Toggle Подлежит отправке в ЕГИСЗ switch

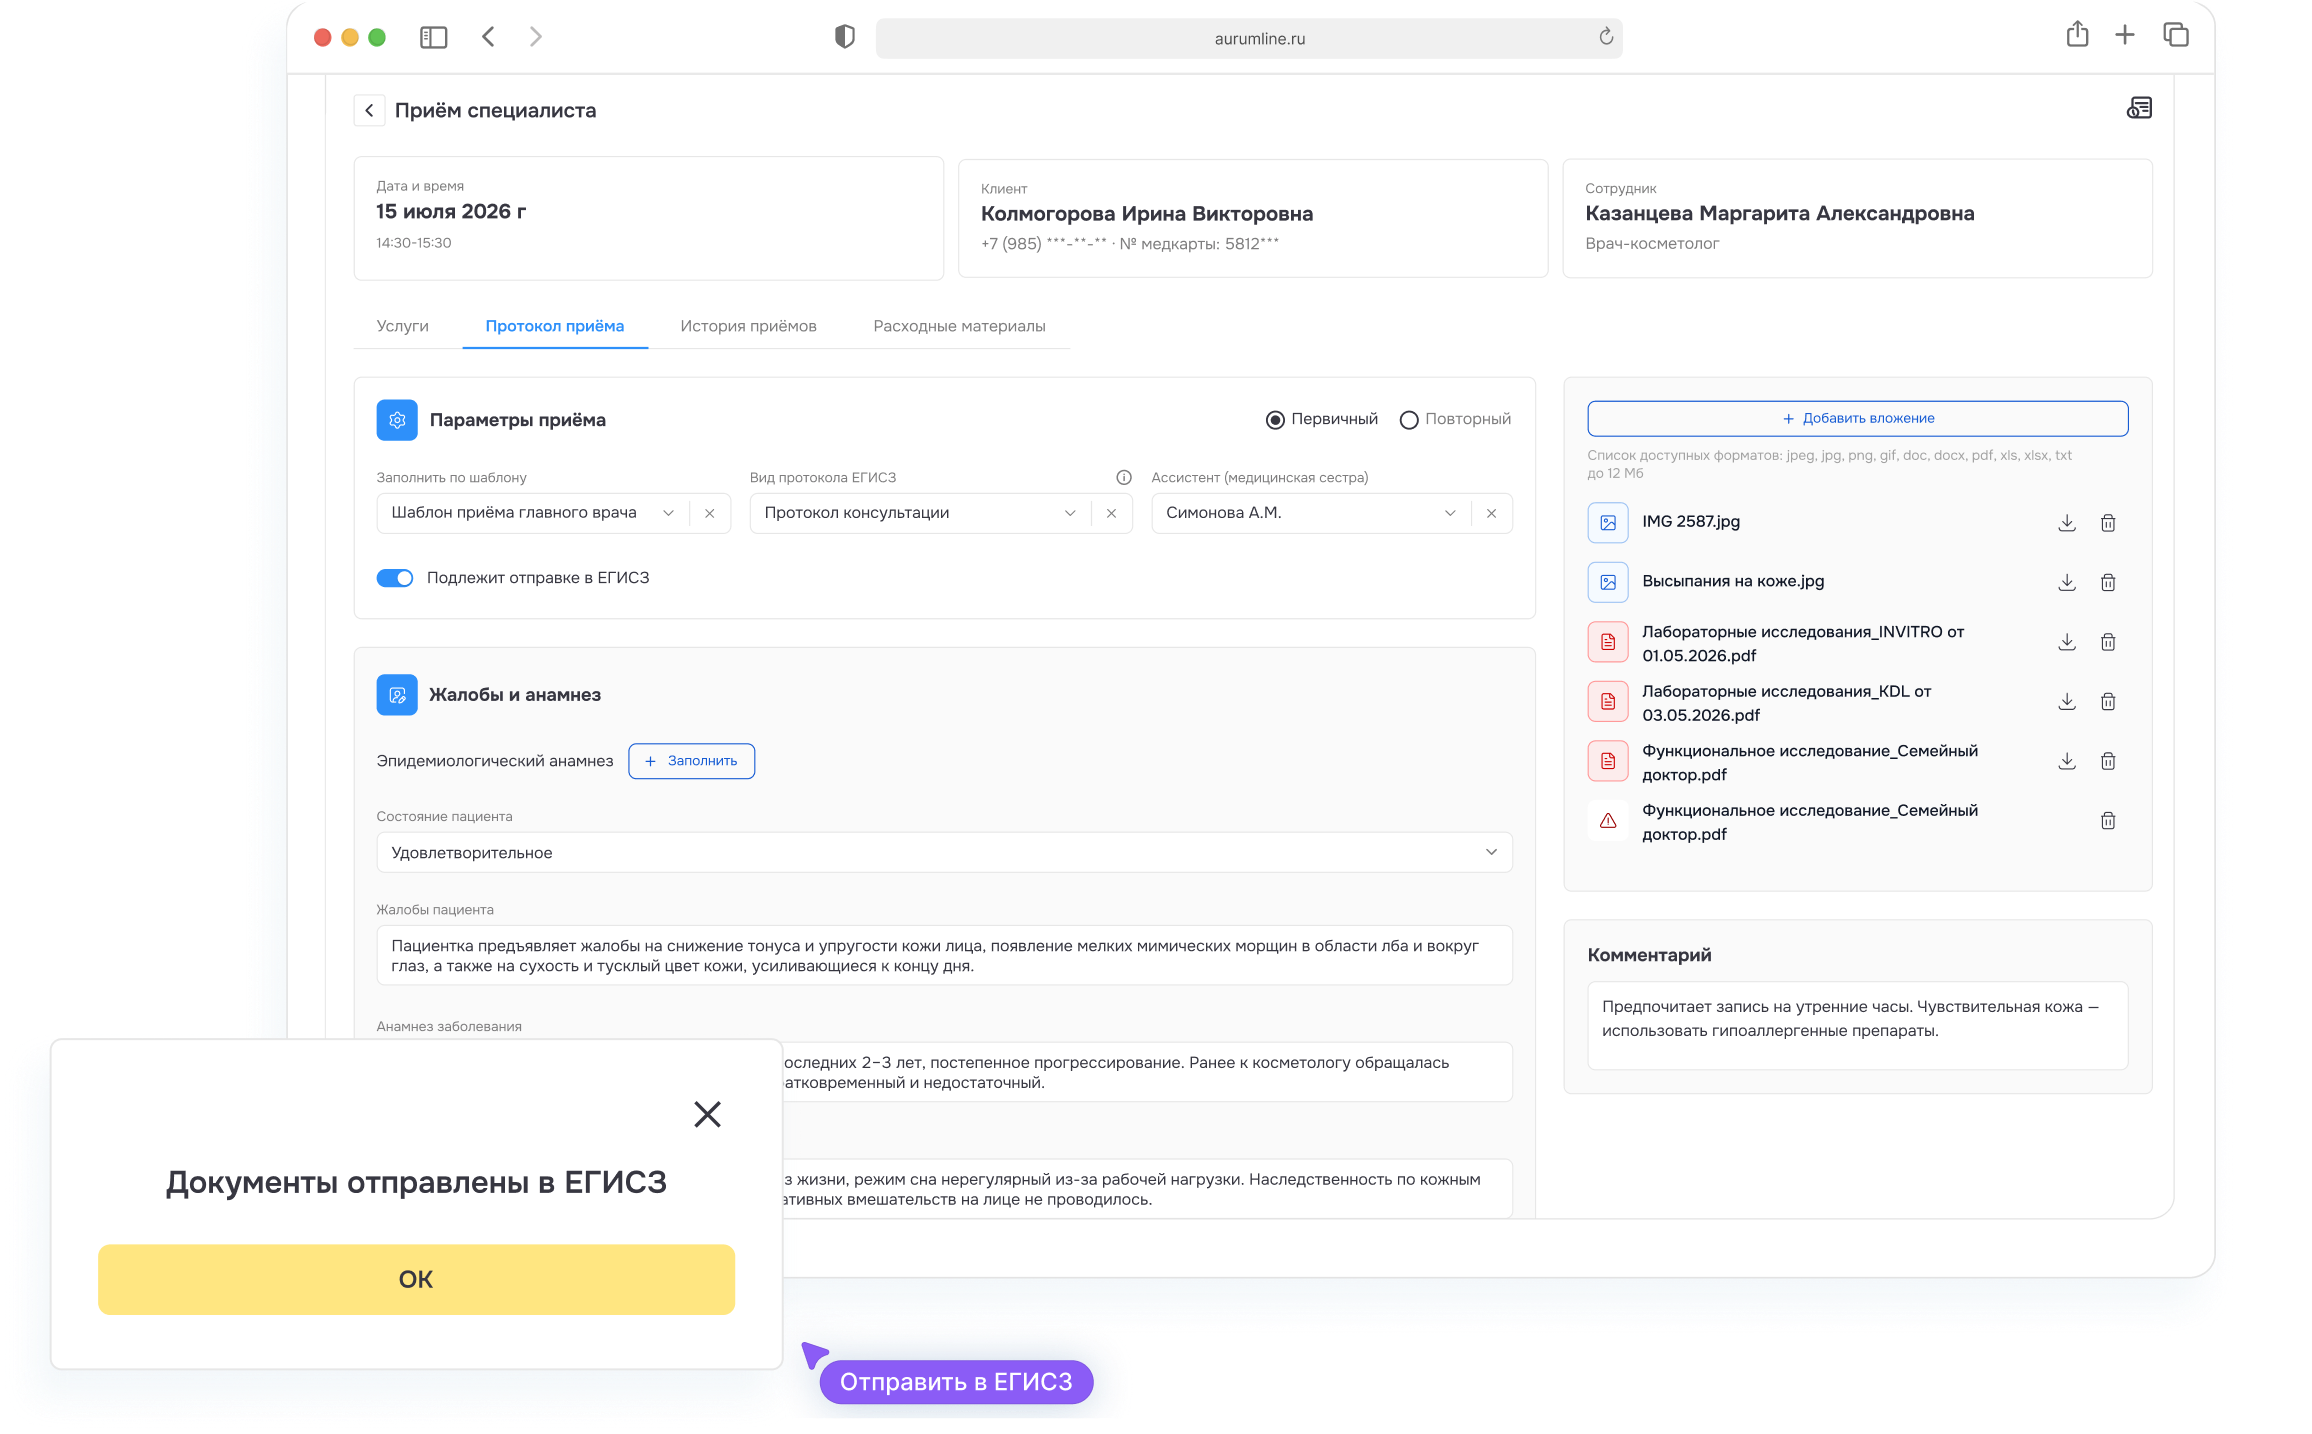pos(395,578)
